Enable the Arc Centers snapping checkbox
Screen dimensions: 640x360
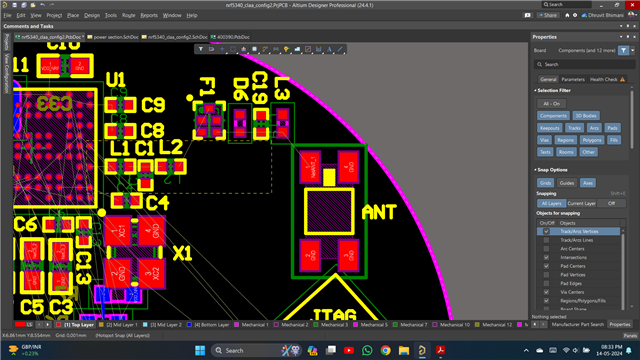546,249
